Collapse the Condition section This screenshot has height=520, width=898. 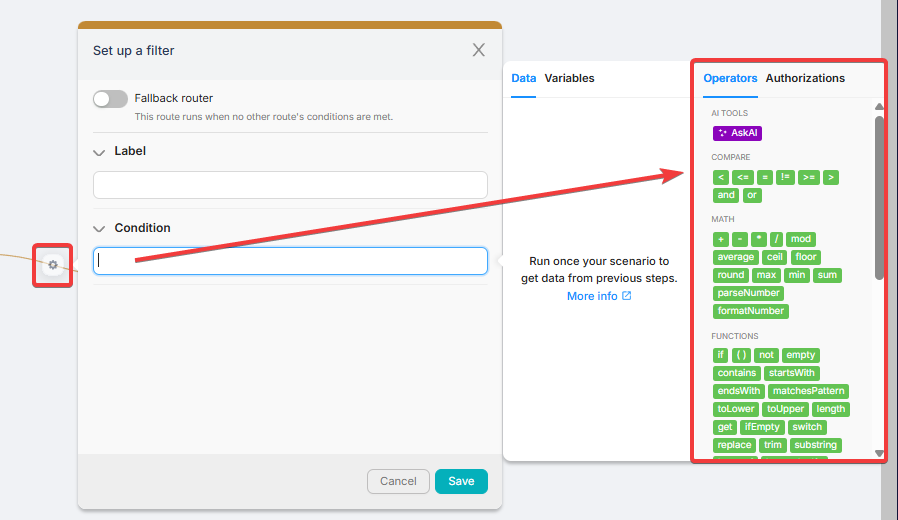point(99,229)
